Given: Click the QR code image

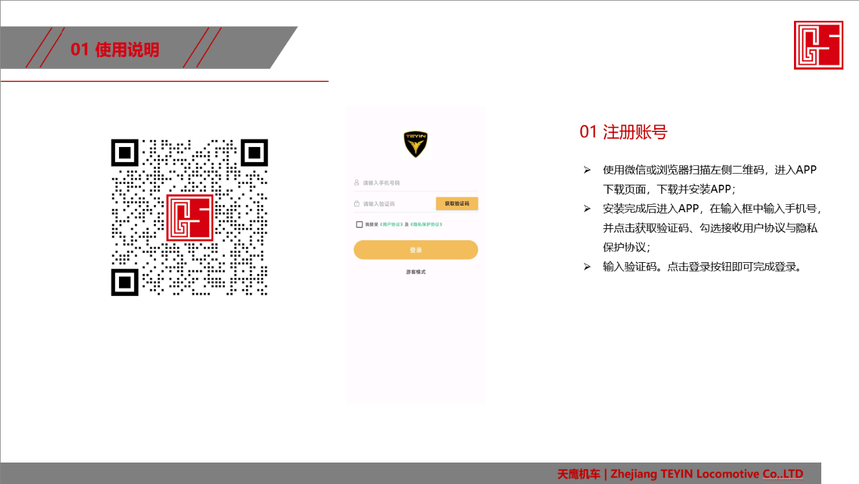Looking at the screenshot, I should [190, 218].
